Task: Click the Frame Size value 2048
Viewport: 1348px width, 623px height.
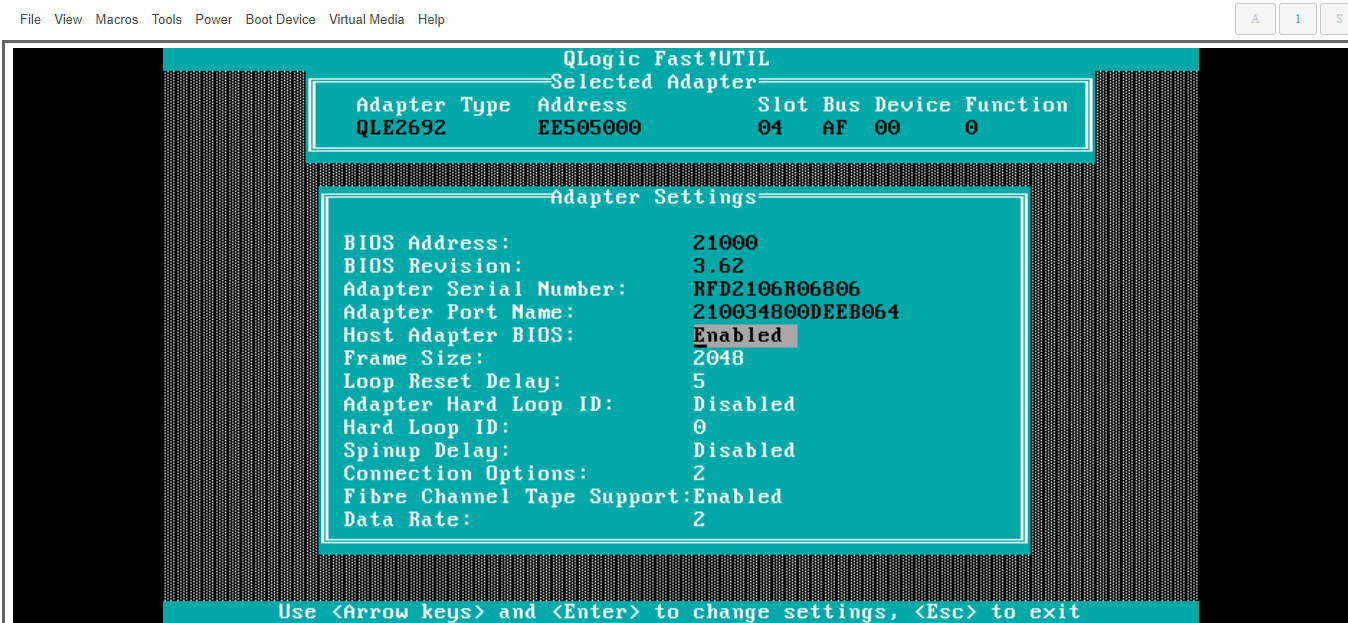Action: [719, 358]
